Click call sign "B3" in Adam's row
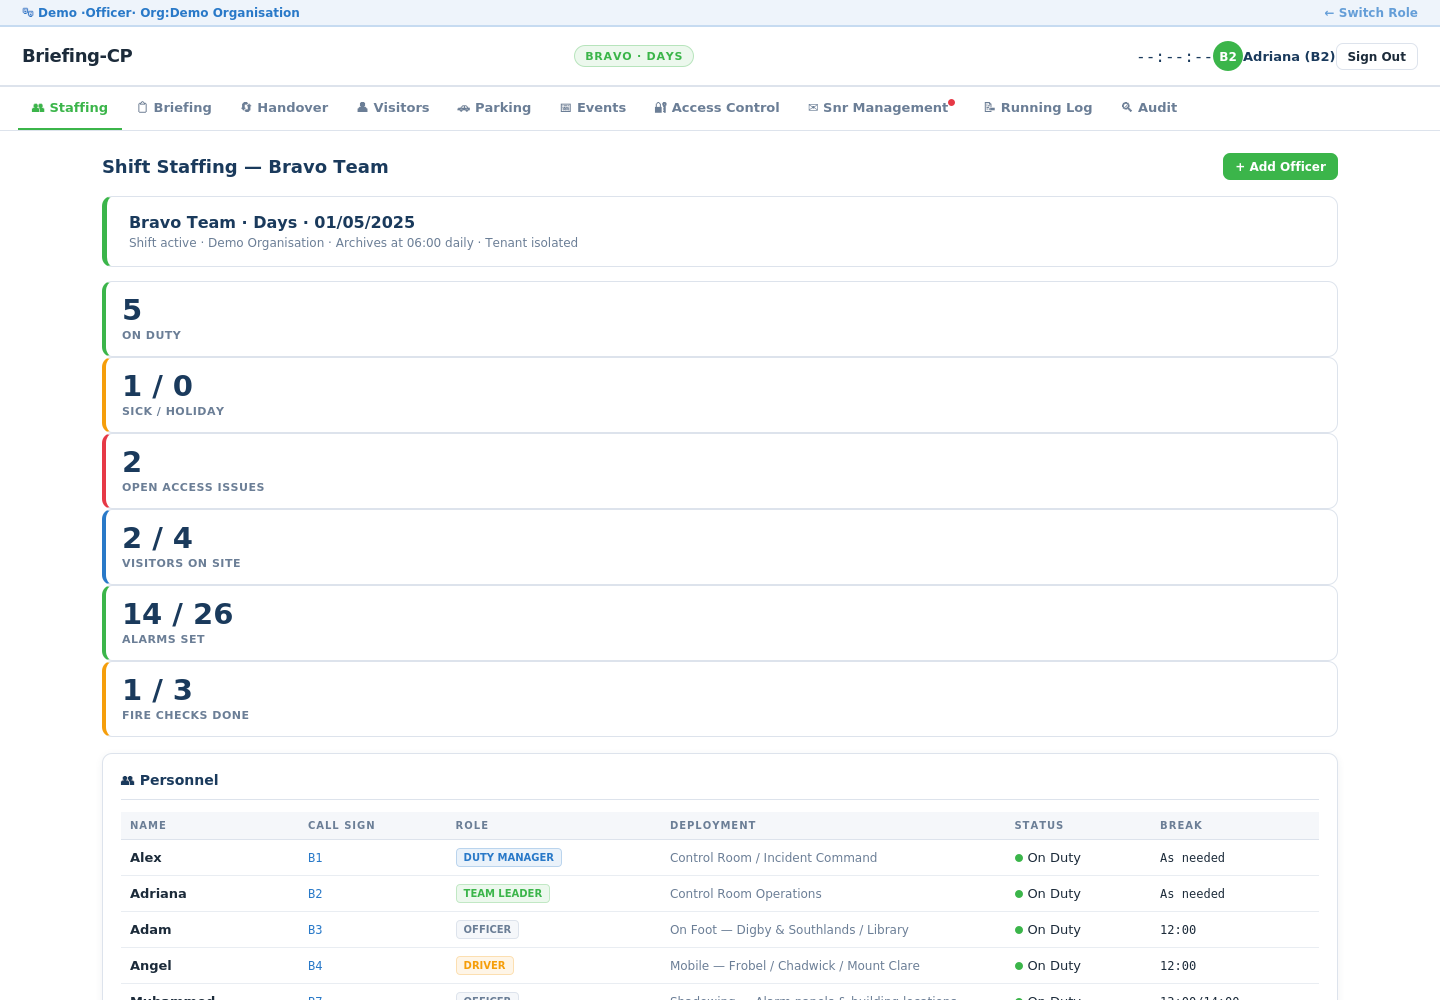 click(315, 930)
